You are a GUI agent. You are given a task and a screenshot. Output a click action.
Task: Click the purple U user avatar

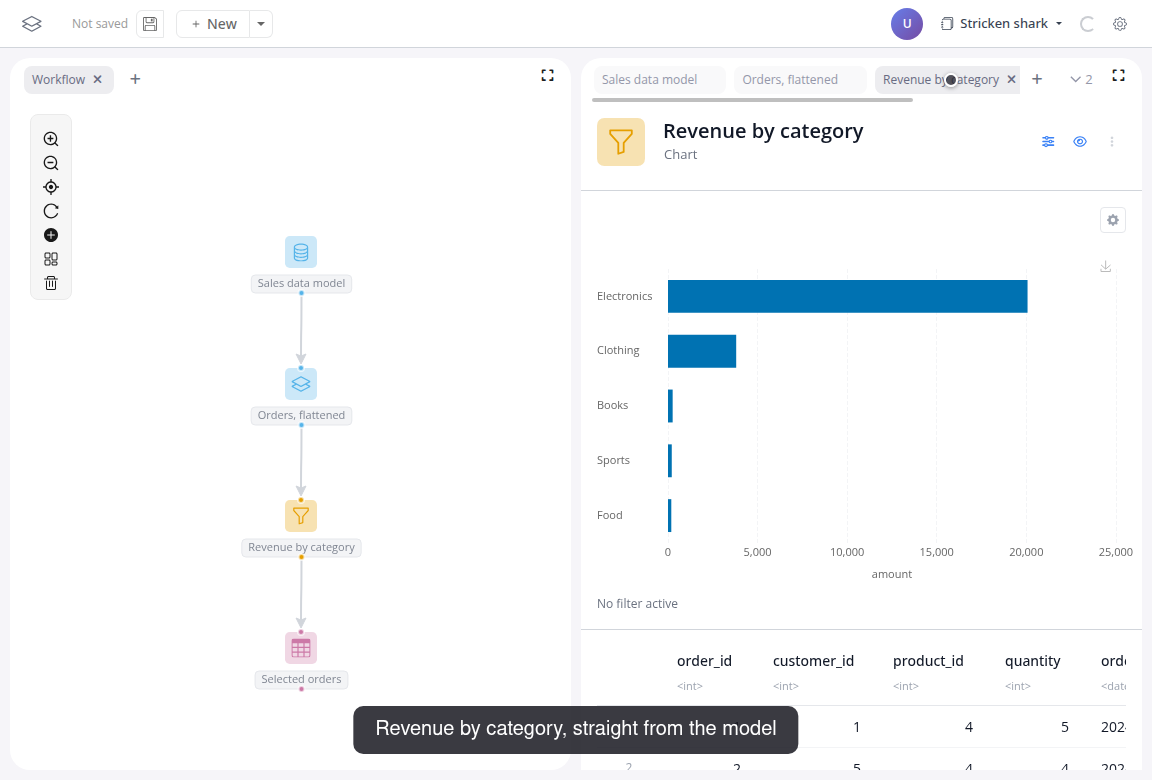[907, 24]
